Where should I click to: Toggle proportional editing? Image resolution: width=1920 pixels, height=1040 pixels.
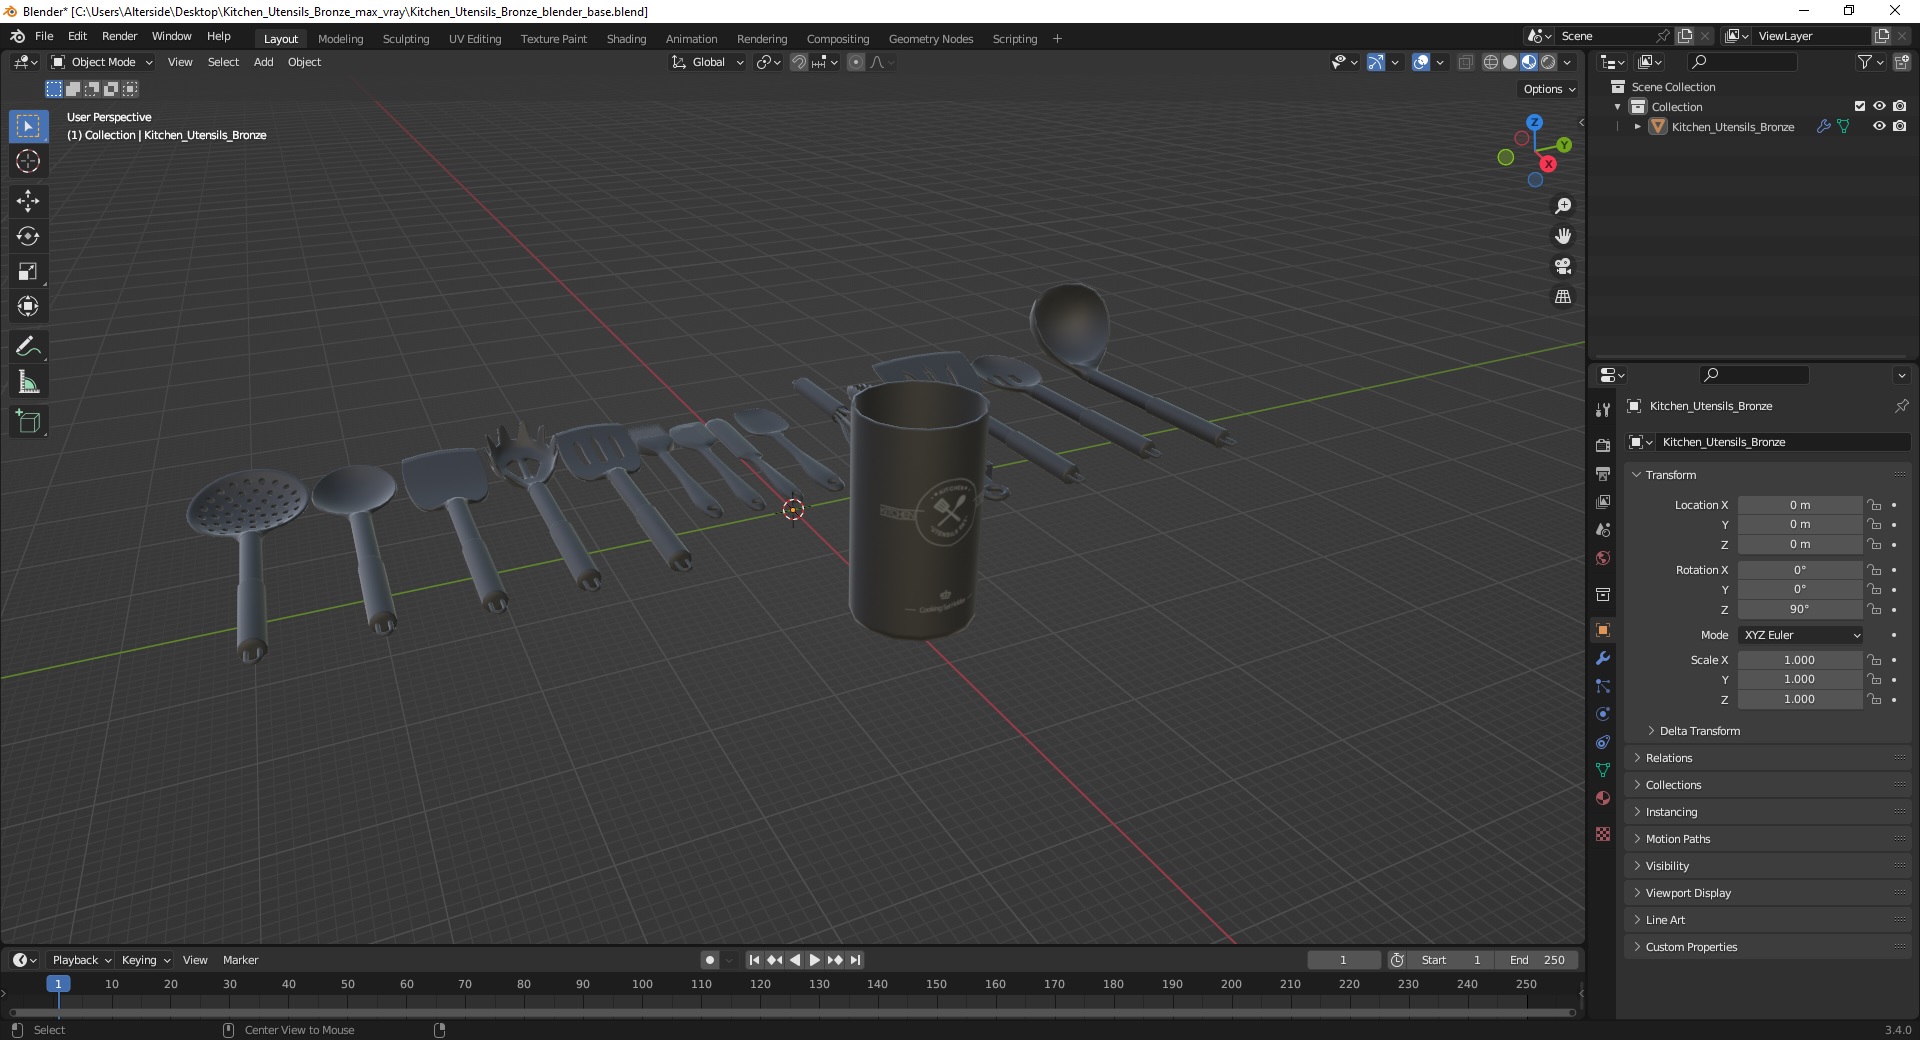(x=856, y=62)
